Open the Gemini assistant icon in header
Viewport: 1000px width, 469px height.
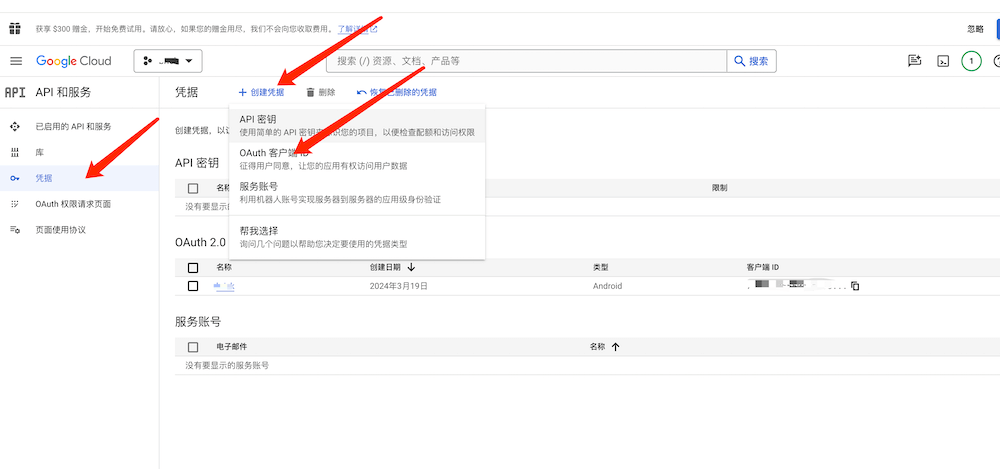[914, 61]
